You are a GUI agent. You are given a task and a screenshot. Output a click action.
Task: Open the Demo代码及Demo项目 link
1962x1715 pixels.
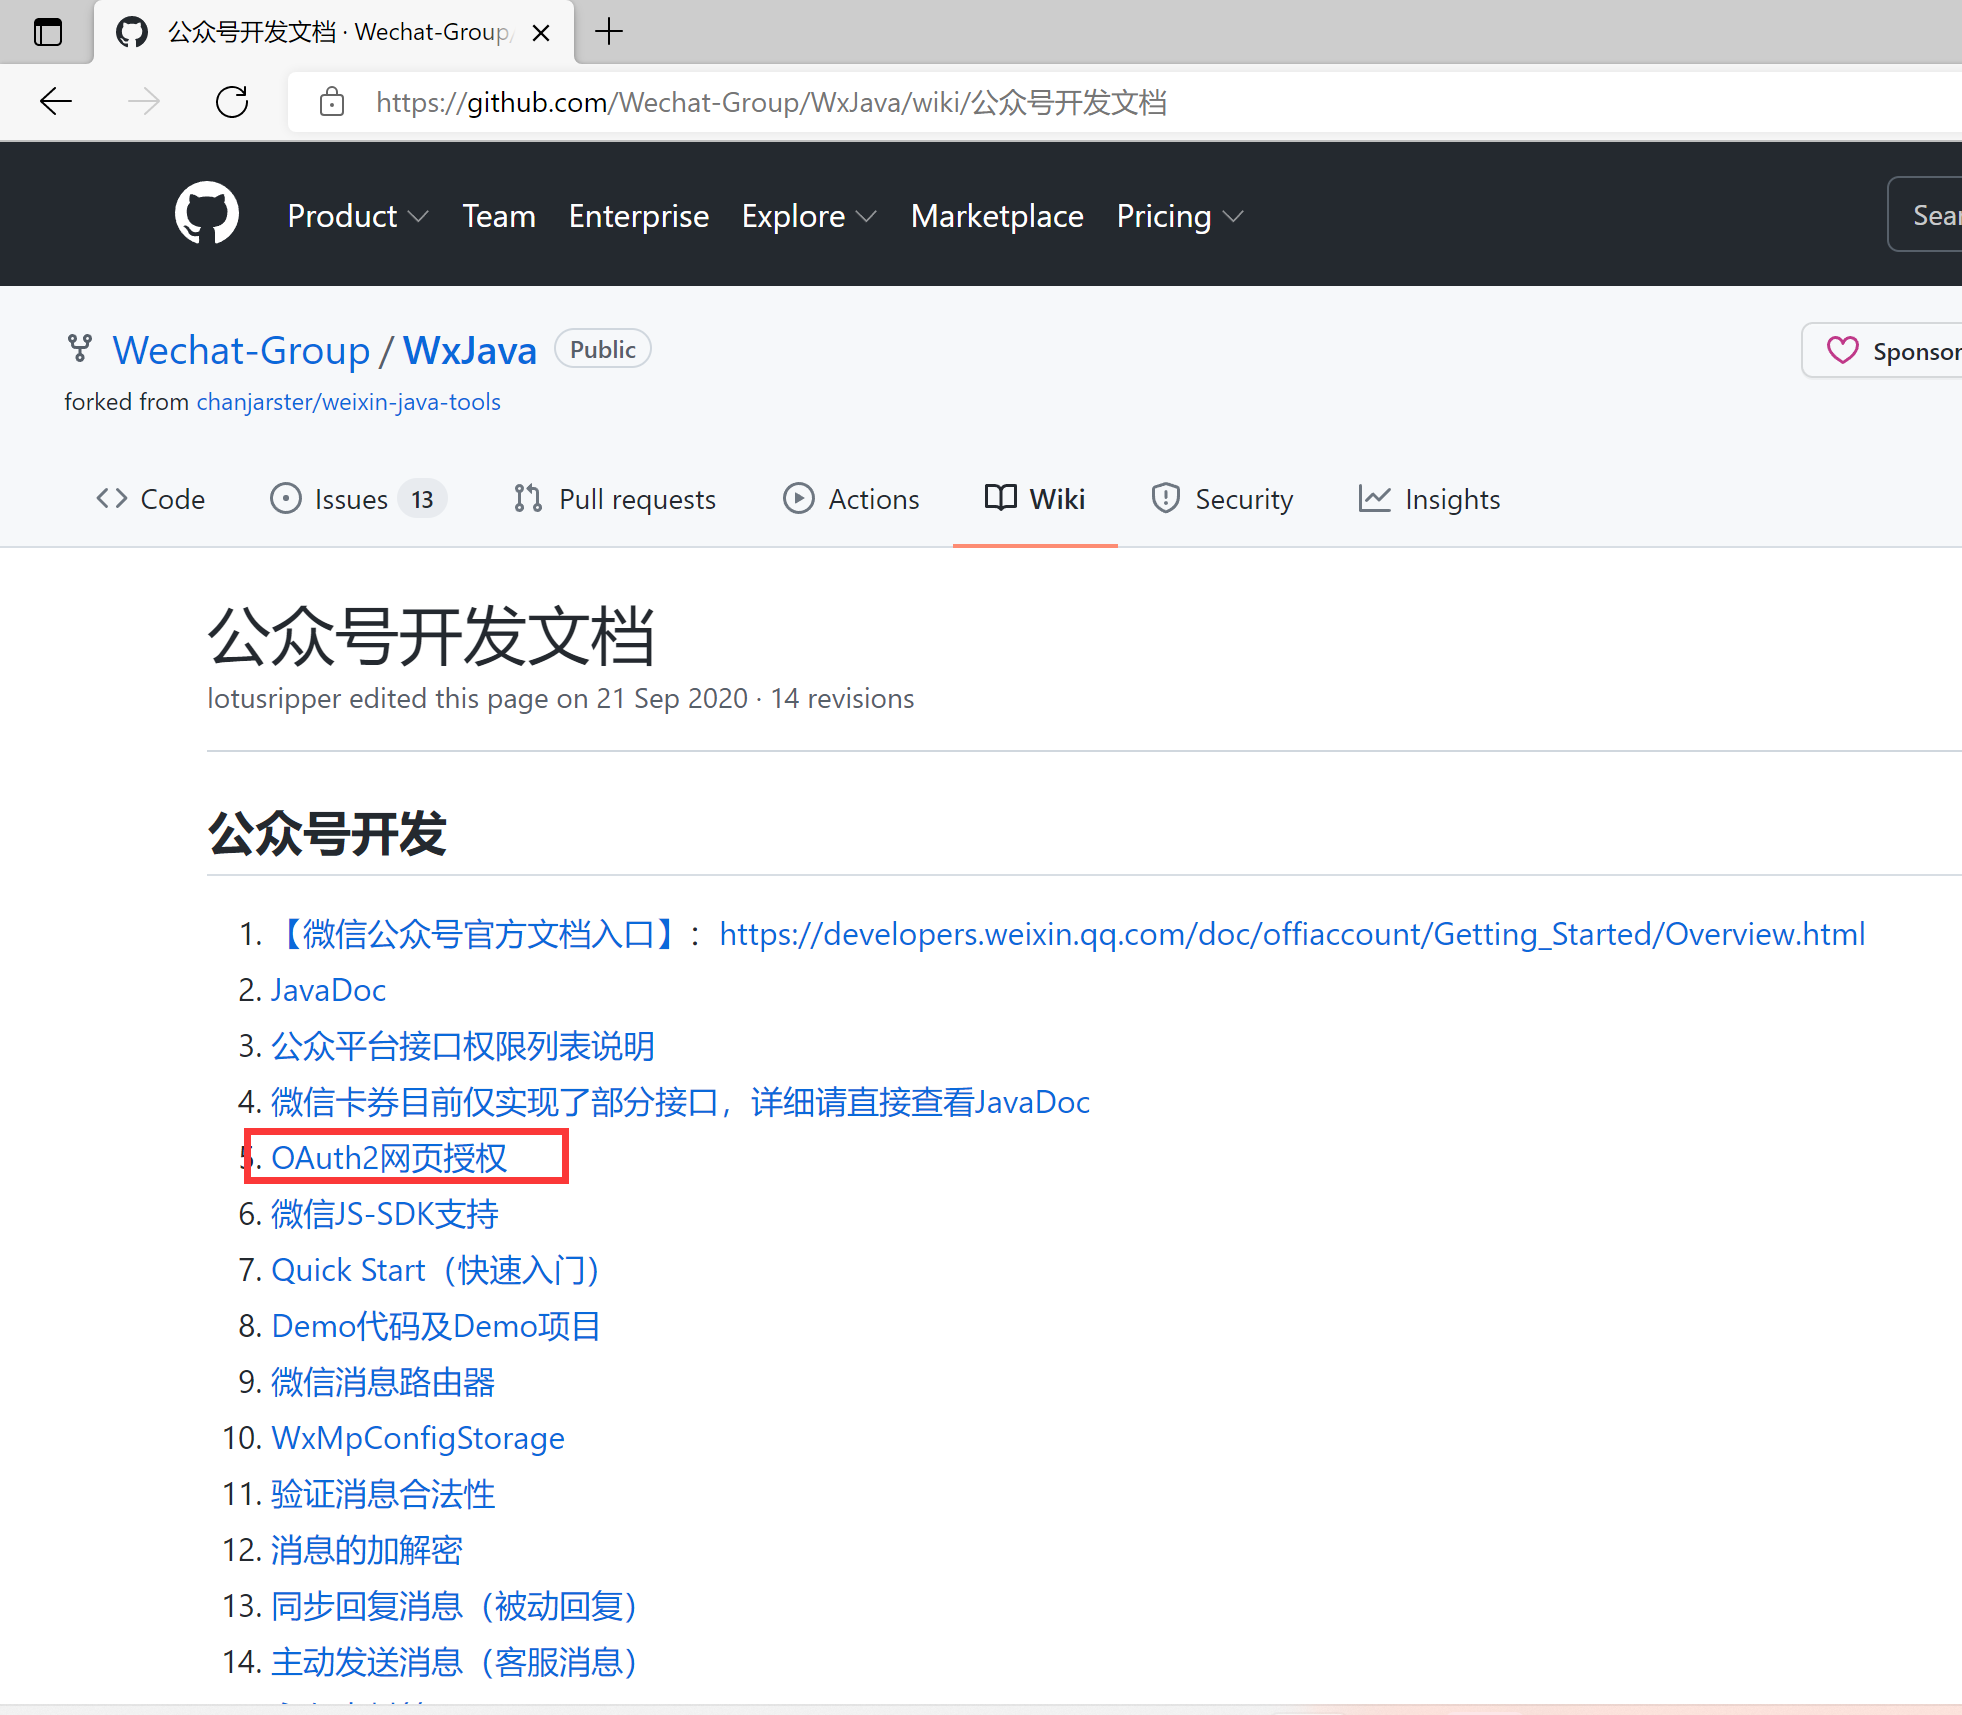pyautogui.click(x=436, y=1326)
